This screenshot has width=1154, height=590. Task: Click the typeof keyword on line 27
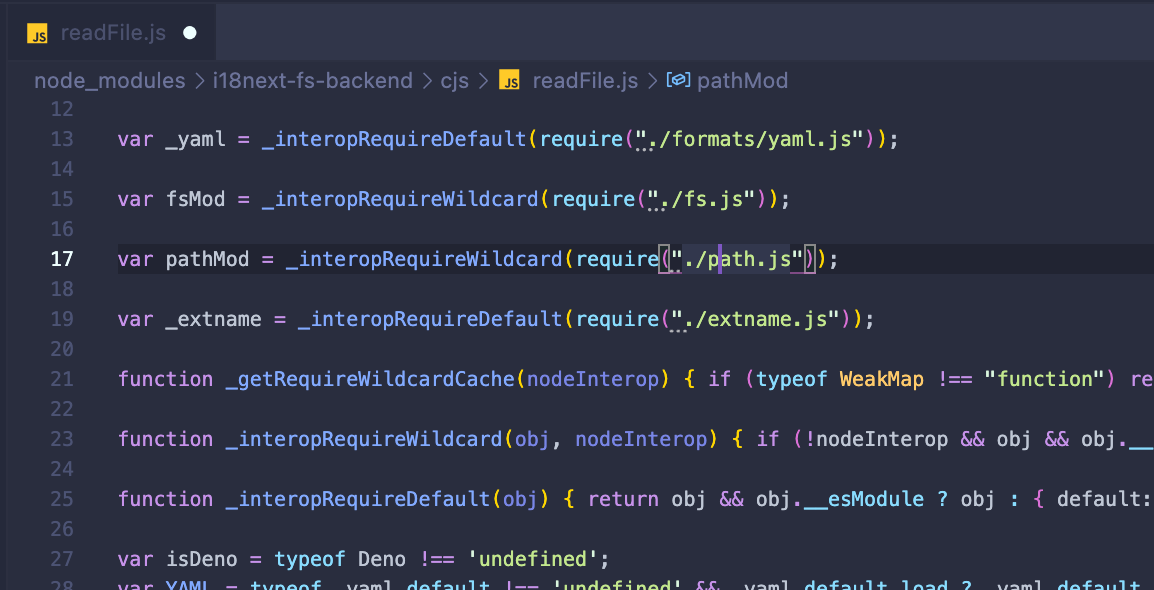coord(310,560)
